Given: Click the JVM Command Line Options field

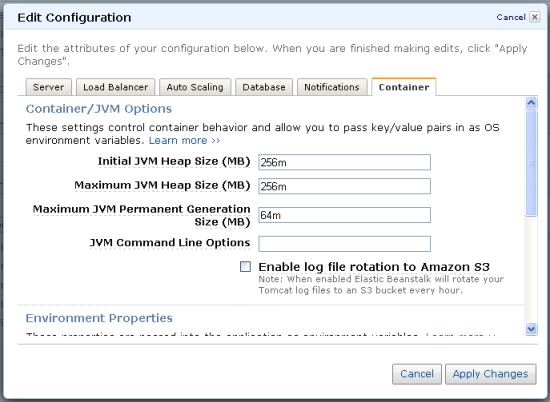Looking at the screenshot, I should [x=344, y=244].
